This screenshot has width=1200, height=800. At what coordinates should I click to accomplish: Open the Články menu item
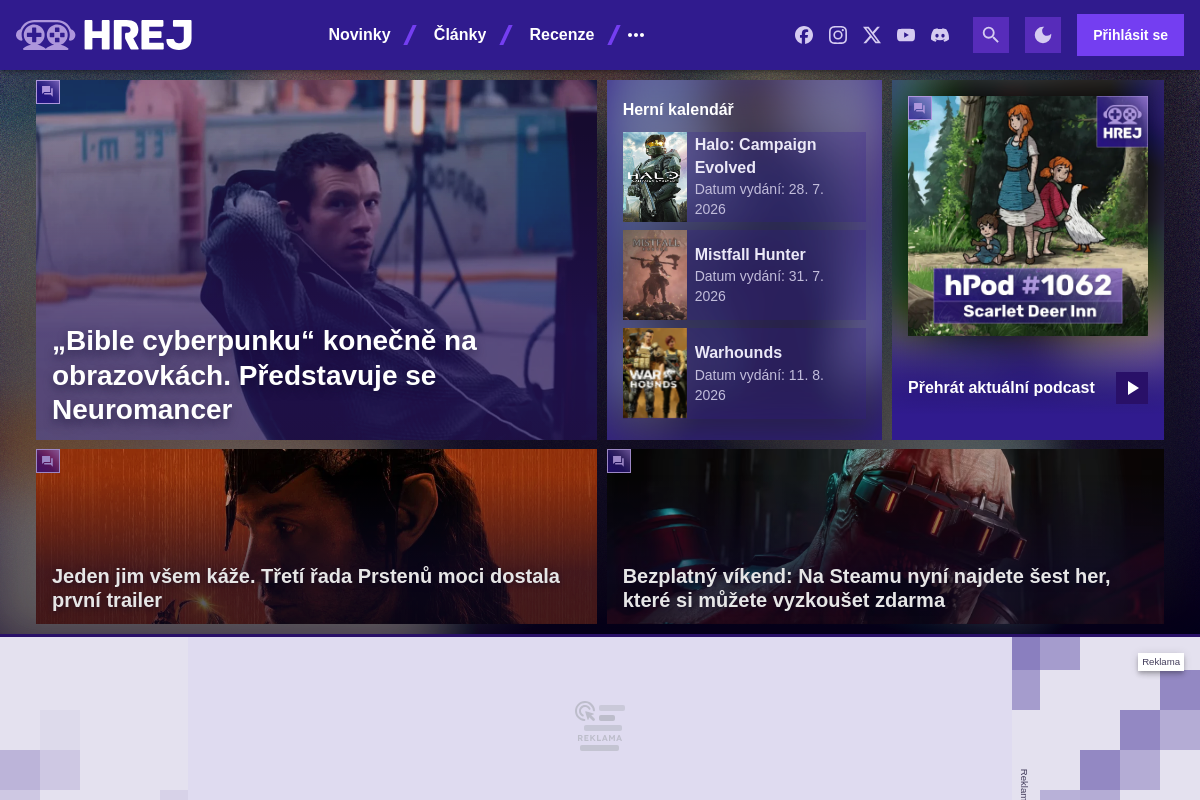[460, 35]
